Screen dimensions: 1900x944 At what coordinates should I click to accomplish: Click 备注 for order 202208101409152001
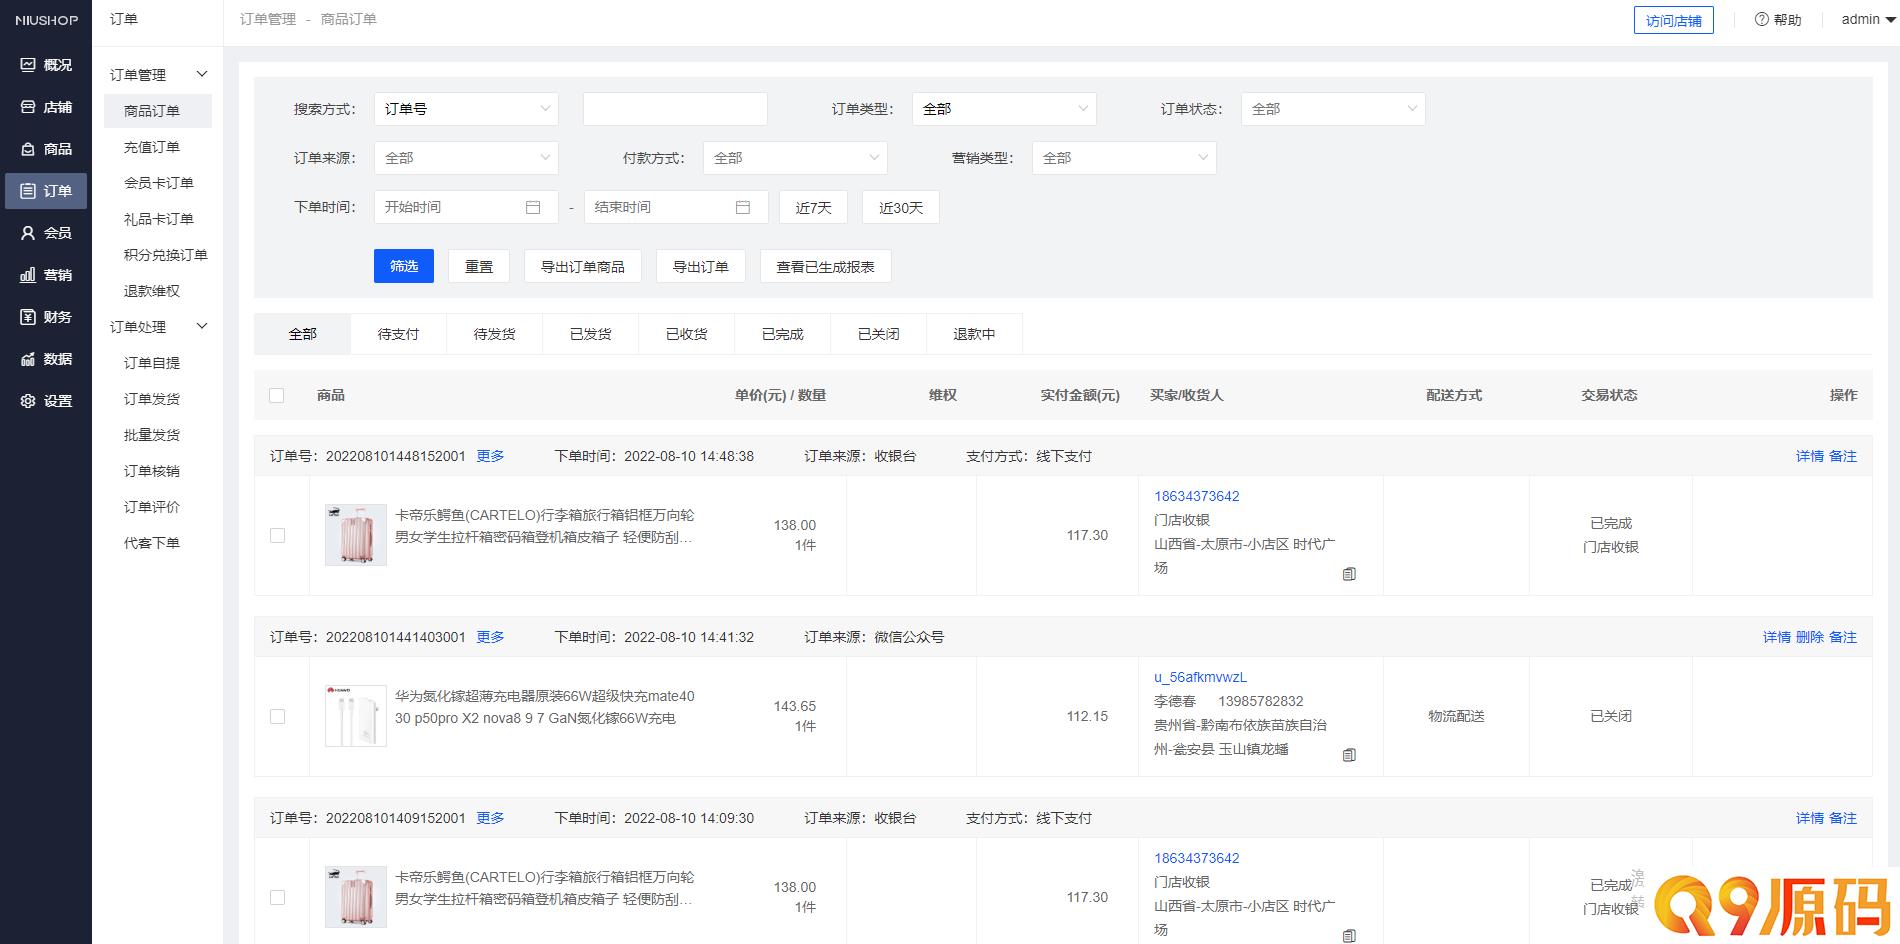point(1843,818)
